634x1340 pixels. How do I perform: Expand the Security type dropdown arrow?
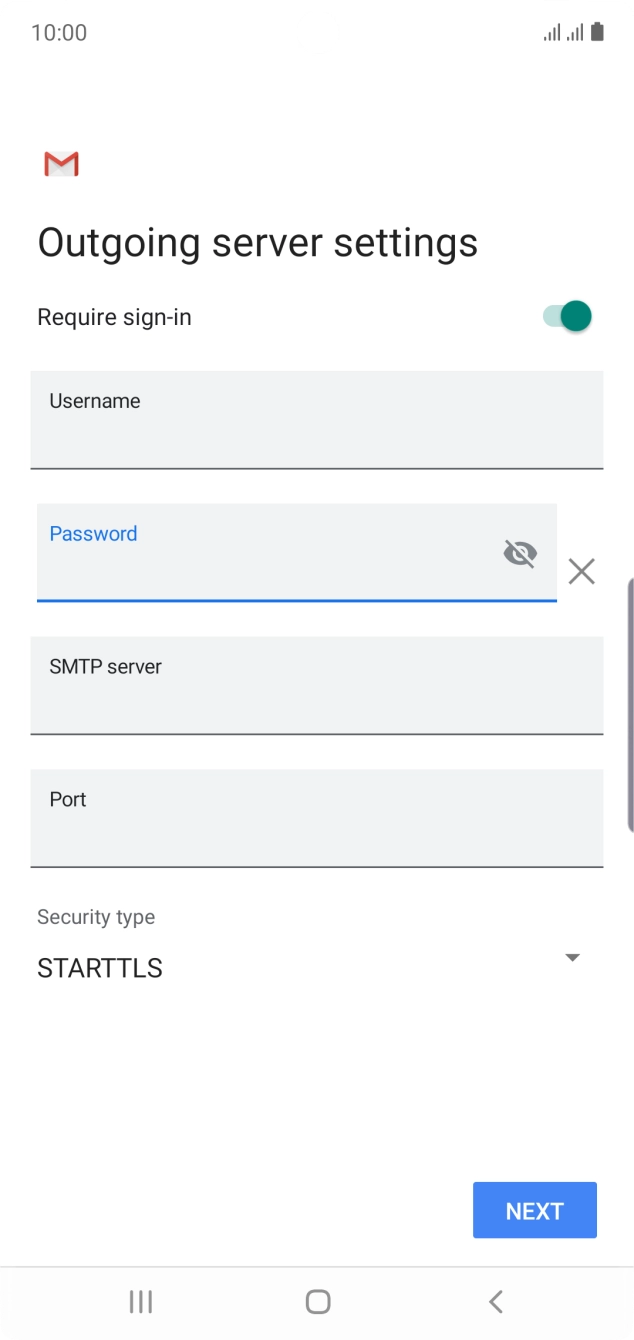click(572, 957)
